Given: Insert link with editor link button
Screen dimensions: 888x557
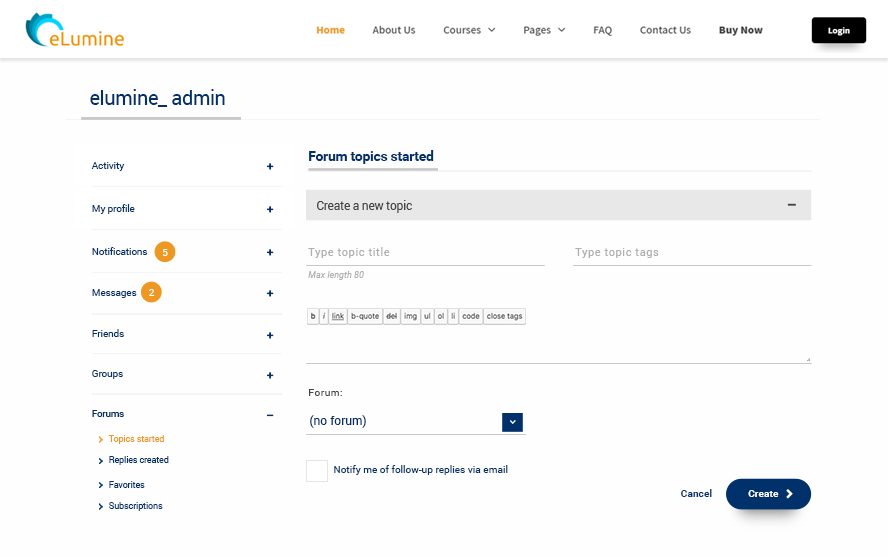Looking at the screenshot, I should (x=338, y=316).
